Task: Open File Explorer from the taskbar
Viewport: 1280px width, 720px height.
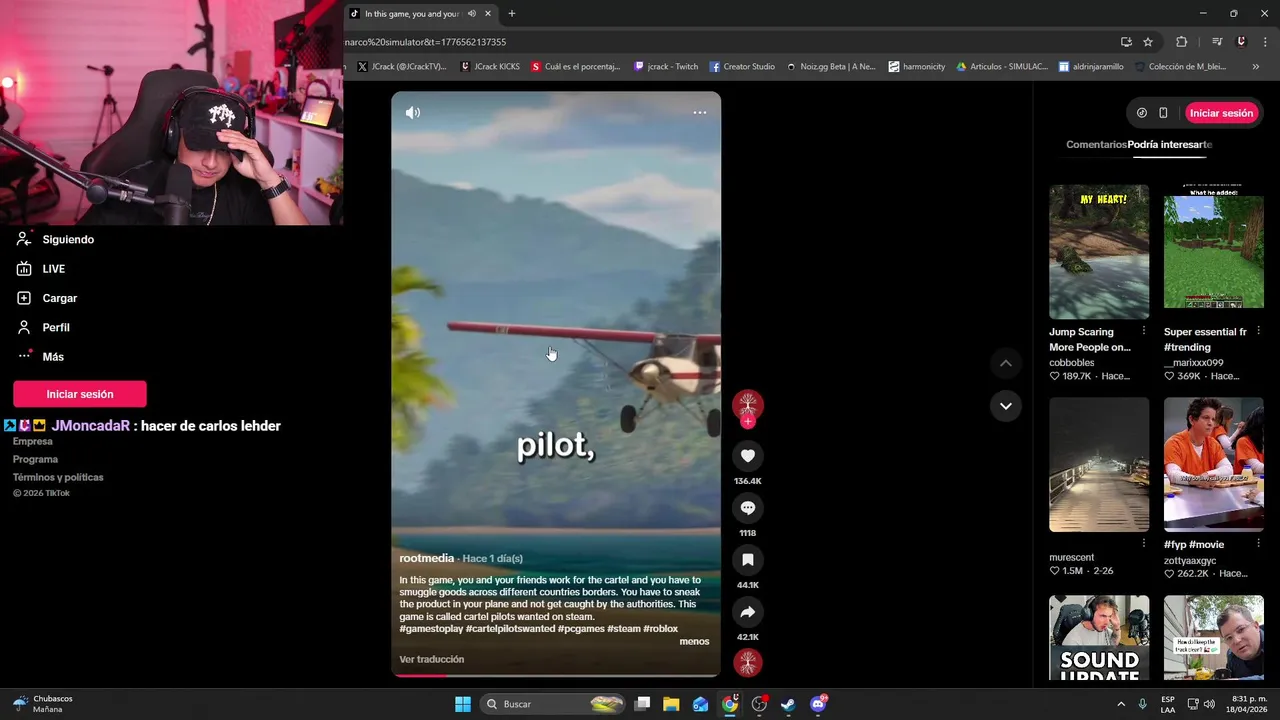Action: (671, 704)
